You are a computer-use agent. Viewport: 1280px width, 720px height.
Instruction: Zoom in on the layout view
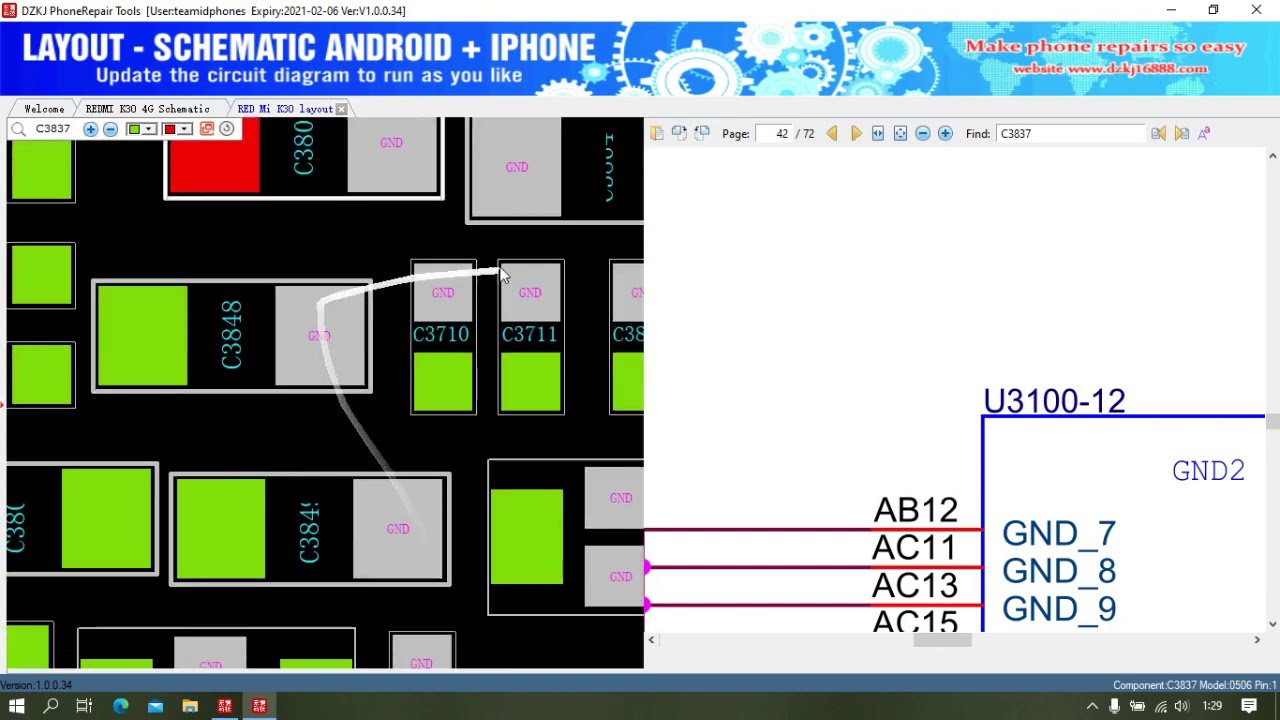pos(91,129)
